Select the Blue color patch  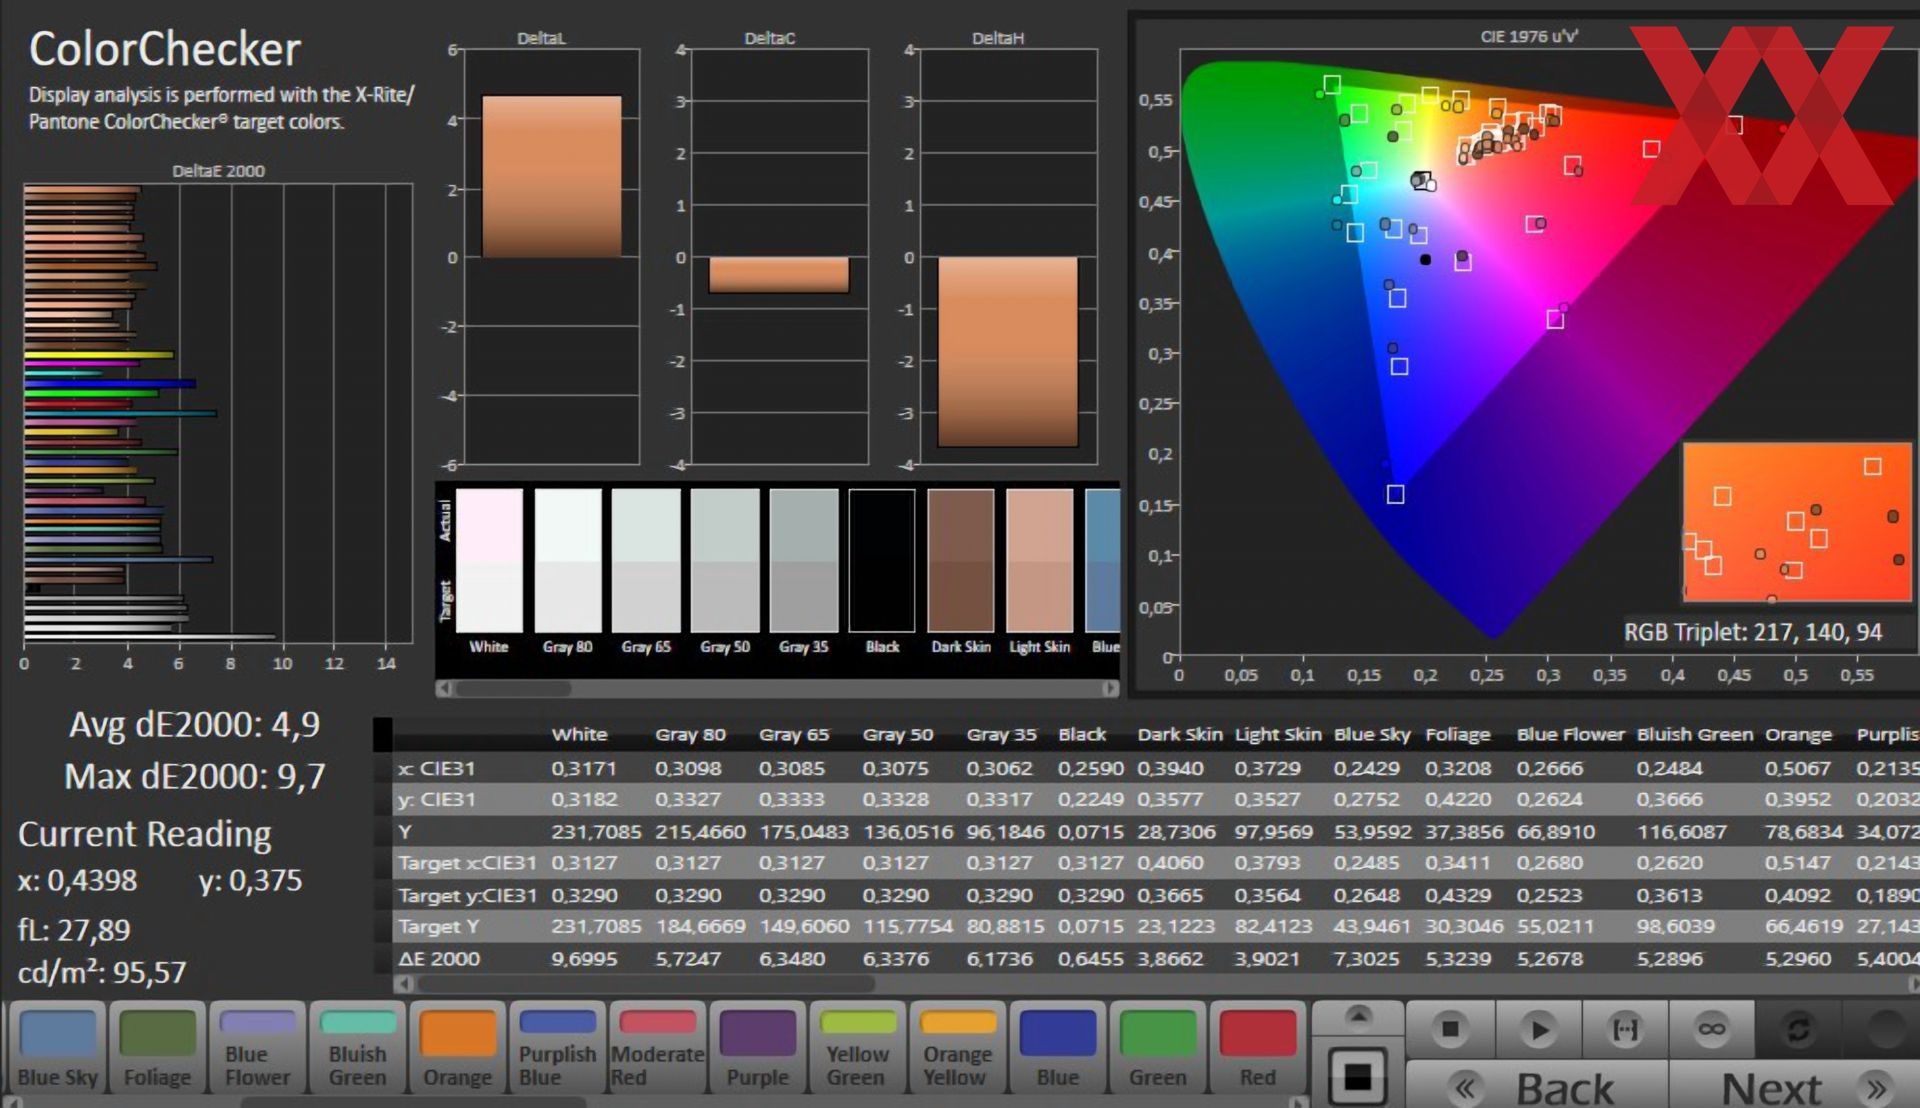click(1057, 1048)
